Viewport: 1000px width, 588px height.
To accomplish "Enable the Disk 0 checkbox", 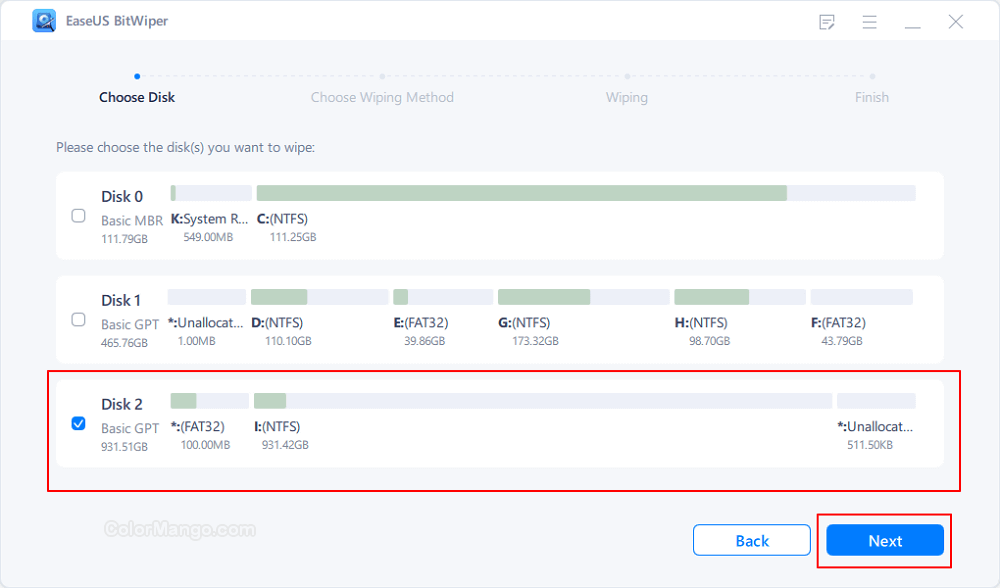I will [79, 215].
